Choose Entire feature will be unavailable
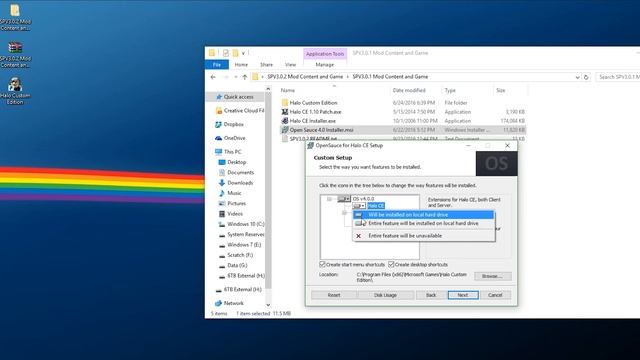Image resolution: width=640 pixels, height=360 pixels. 424,236
